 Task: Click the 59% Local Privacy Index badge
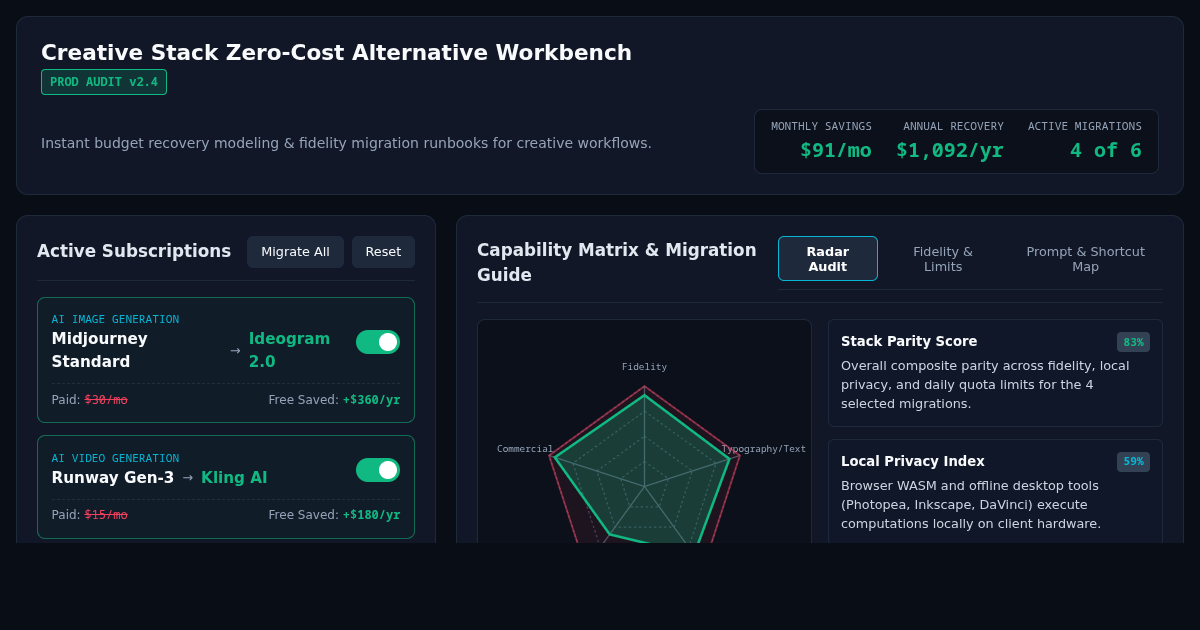[x=1133, y=462]
